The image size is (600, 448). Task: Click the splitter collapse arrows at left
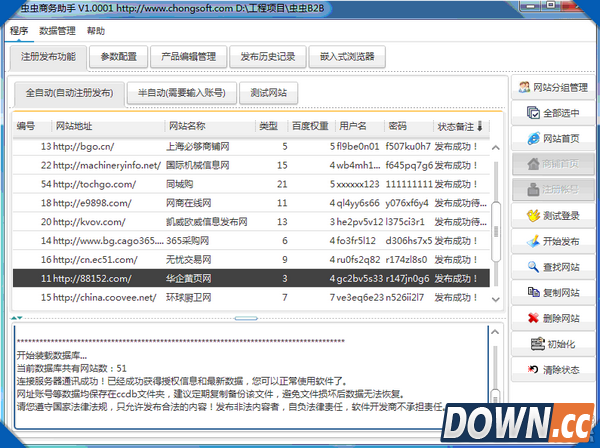point(16,318)
